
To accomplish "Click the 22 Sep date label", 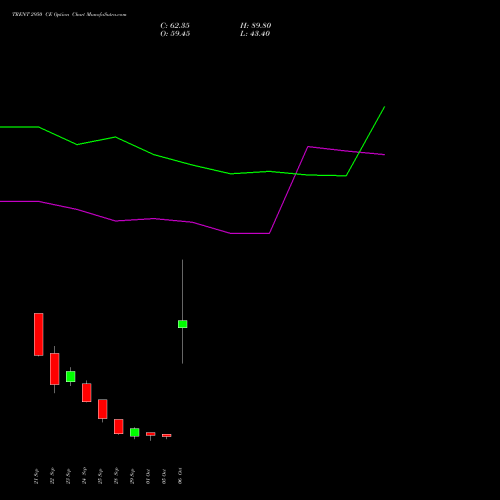I will click(x=52, y=476).
